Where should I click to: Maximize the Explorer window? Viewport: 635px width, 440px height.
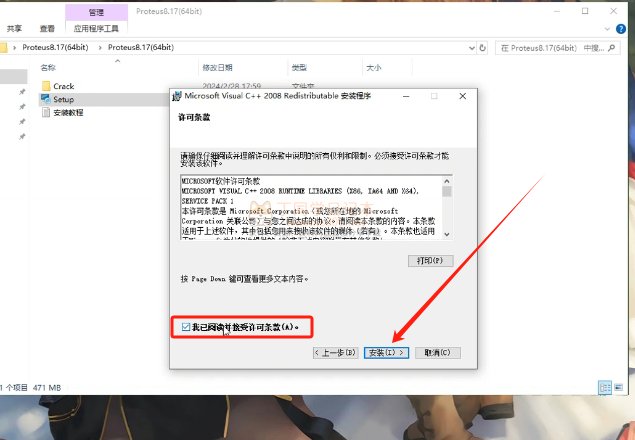(585, 11)
